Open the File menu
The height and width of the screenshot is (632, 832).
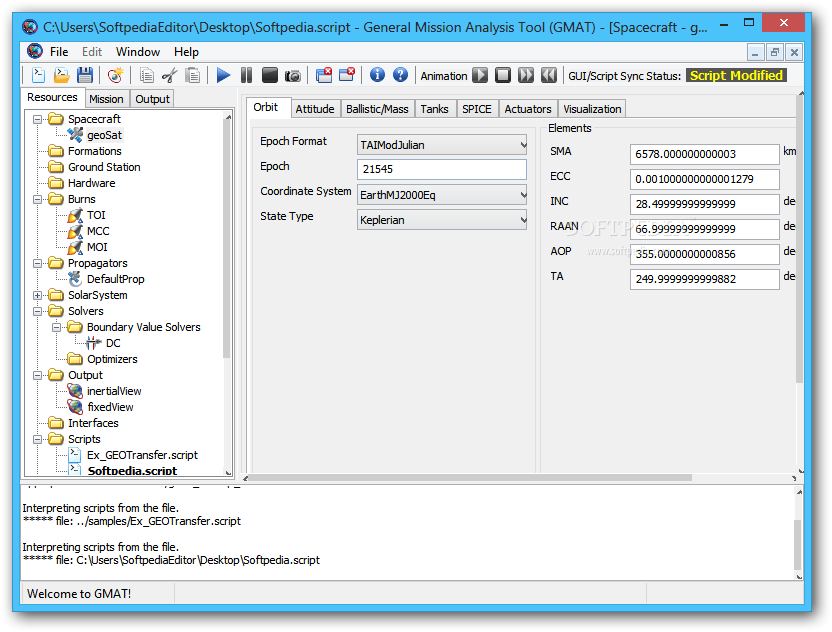click(x=59, y=52)
